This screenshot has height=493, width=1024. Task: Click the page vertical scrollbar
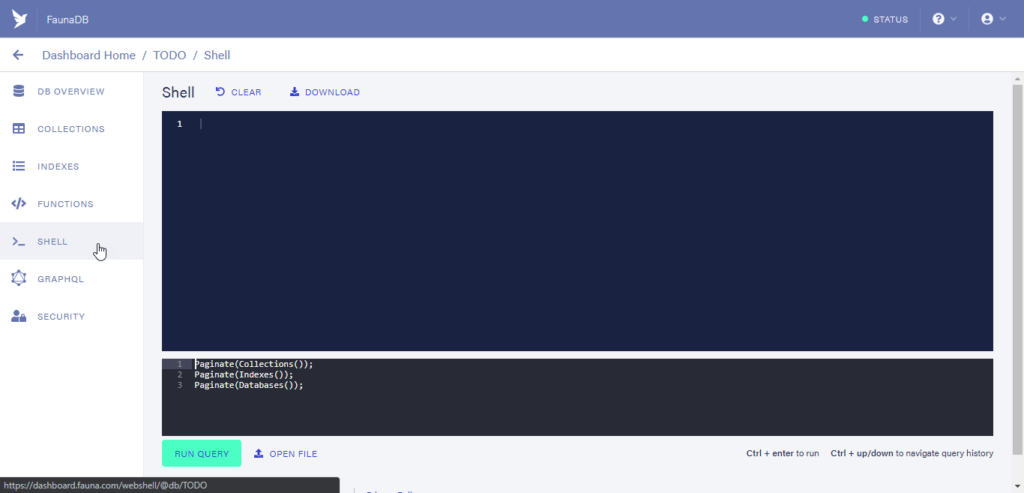[1018, 268]
